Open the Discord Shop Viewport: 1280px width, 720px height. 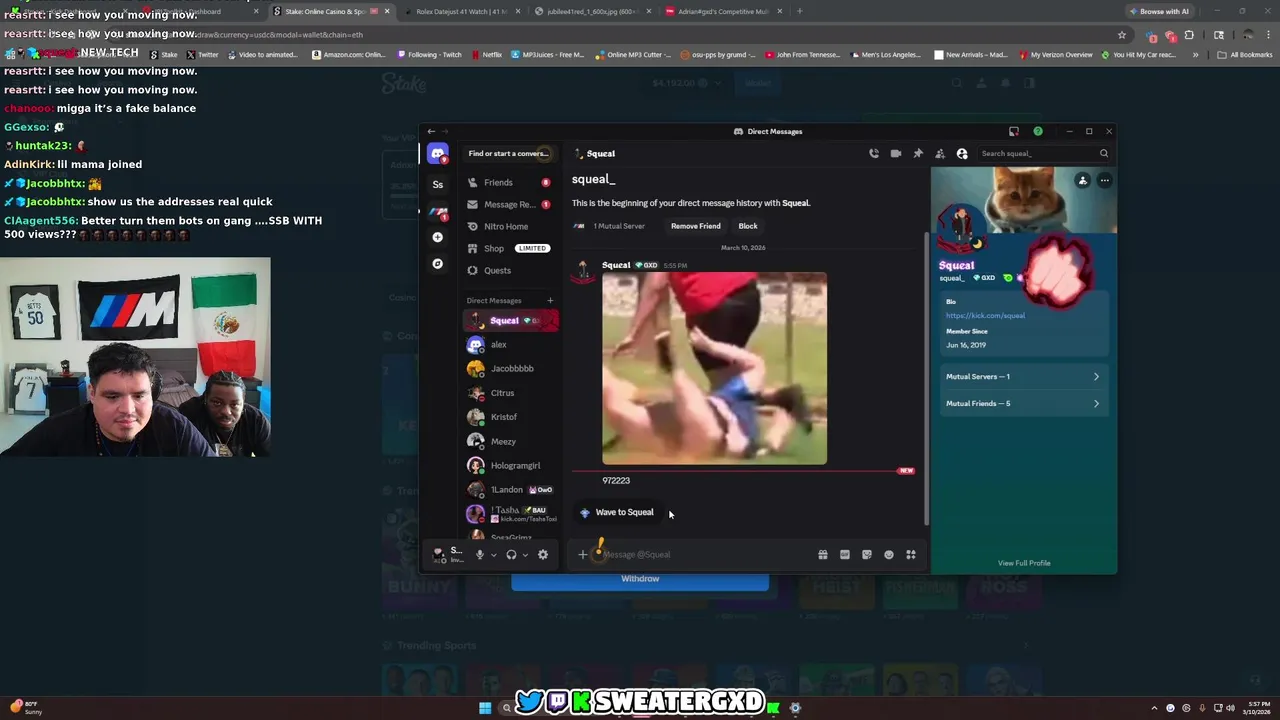coord(510,248)
